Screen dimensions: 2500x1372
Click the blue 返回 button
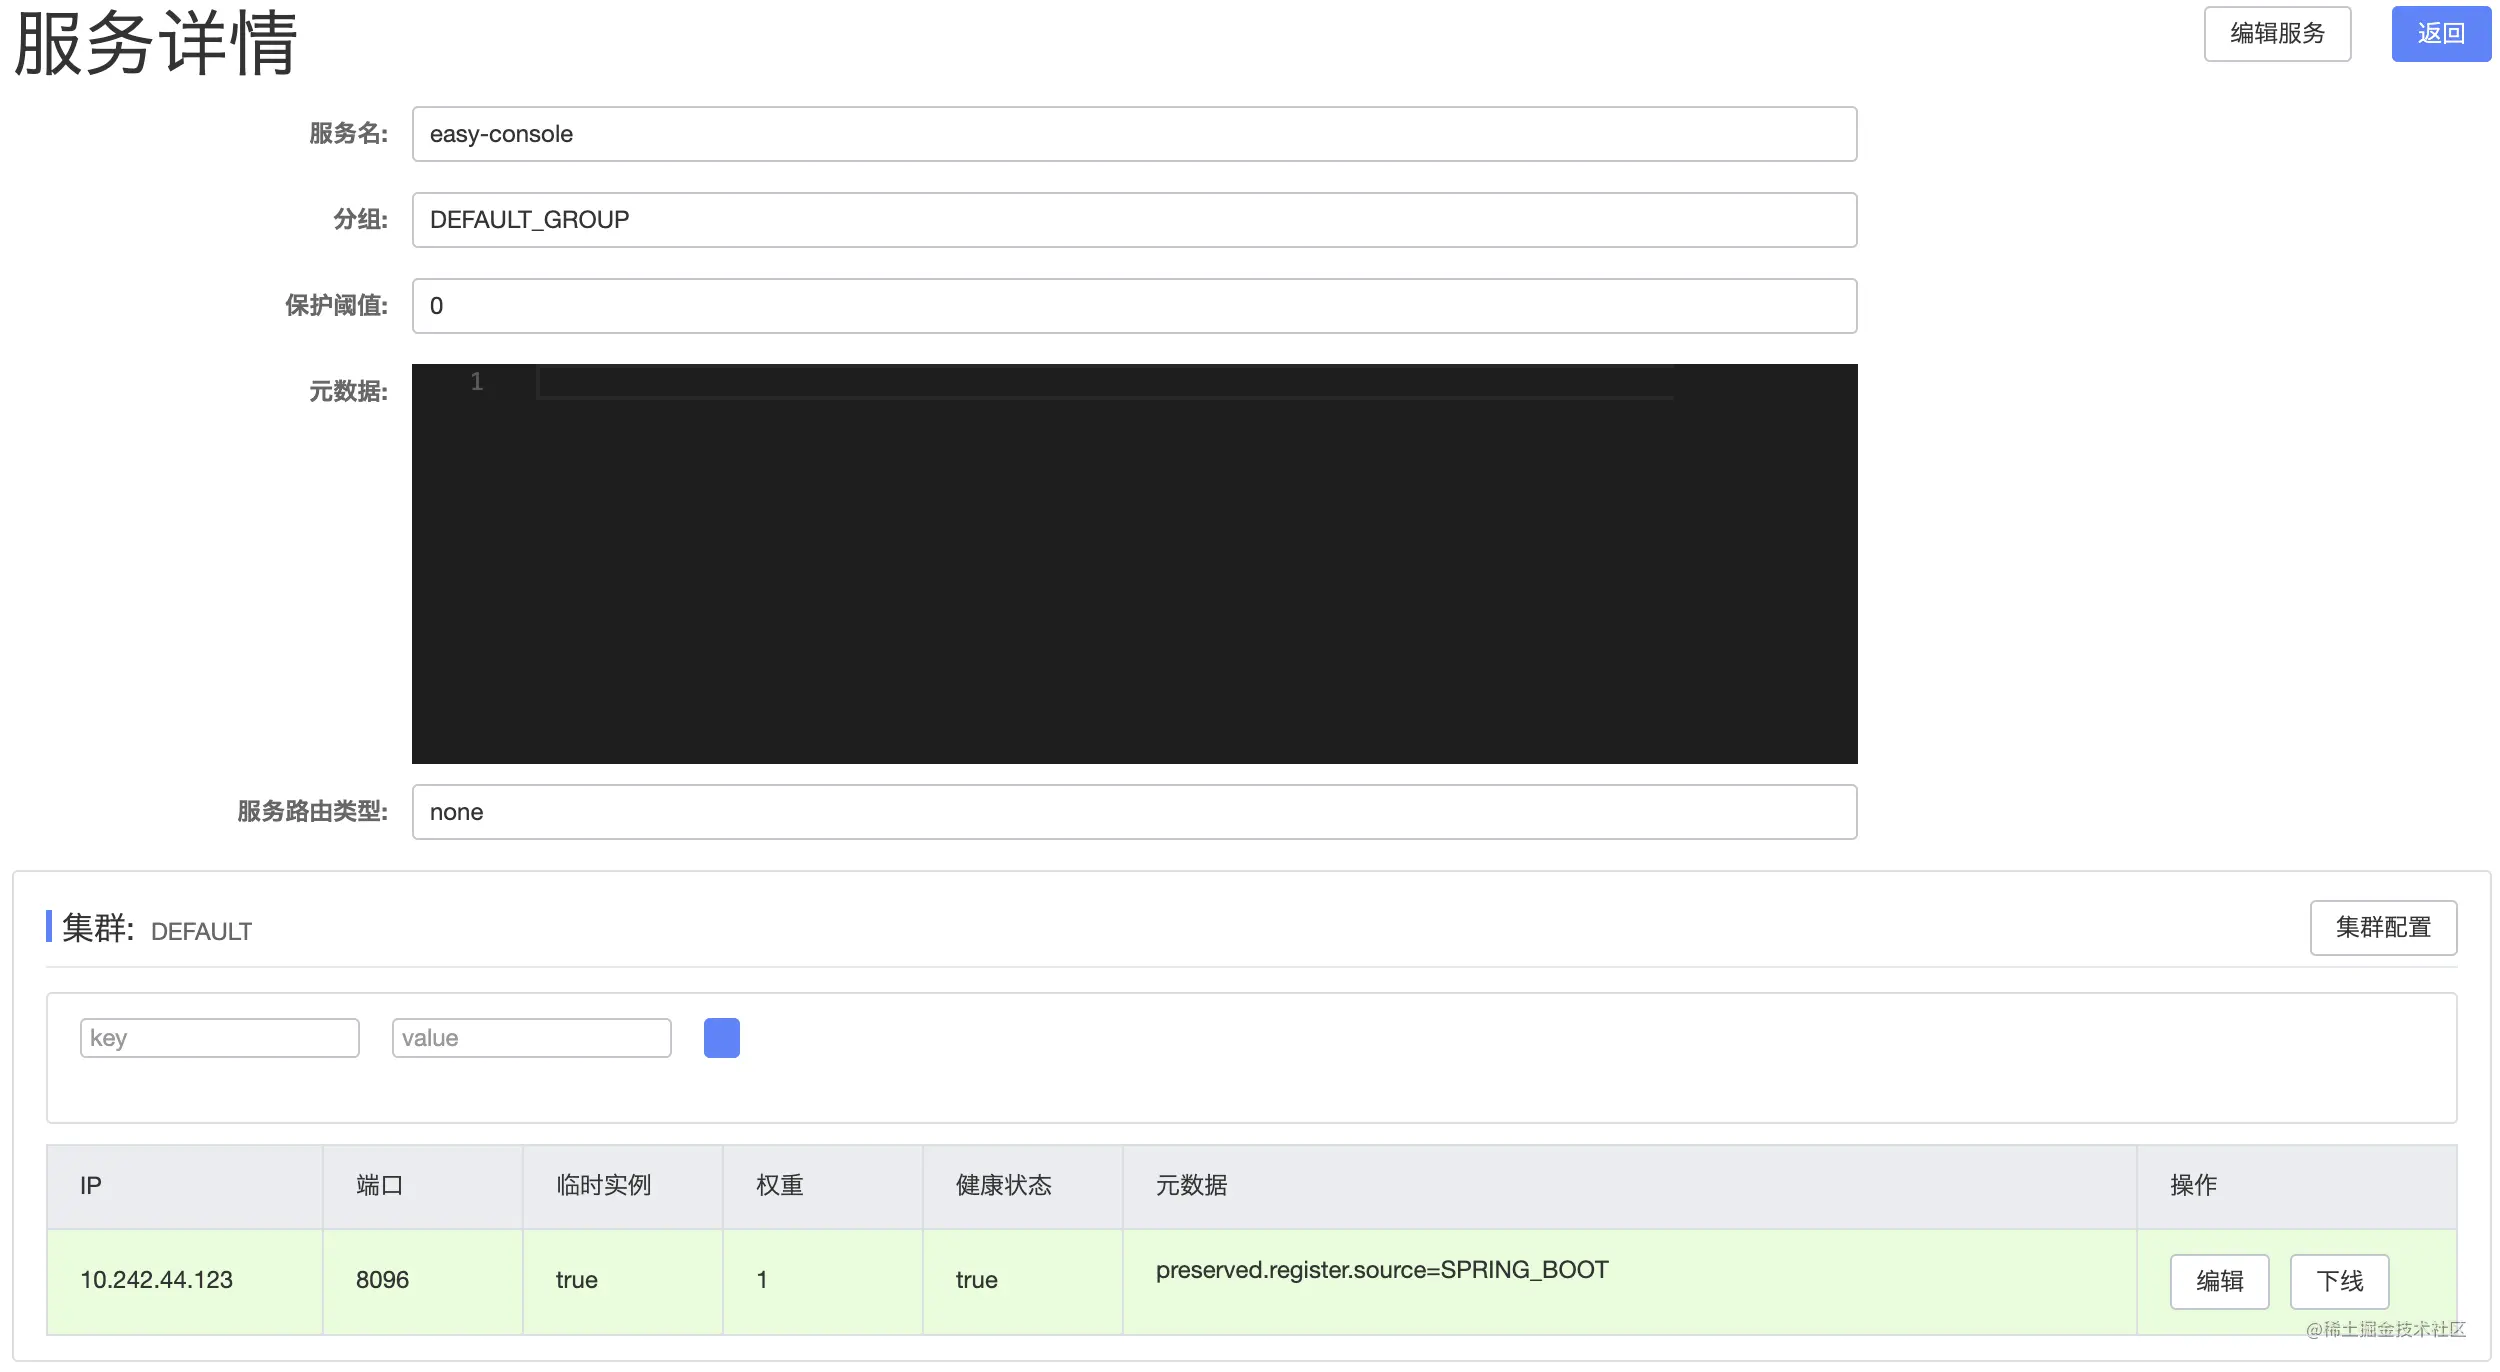coord(2440,34)
